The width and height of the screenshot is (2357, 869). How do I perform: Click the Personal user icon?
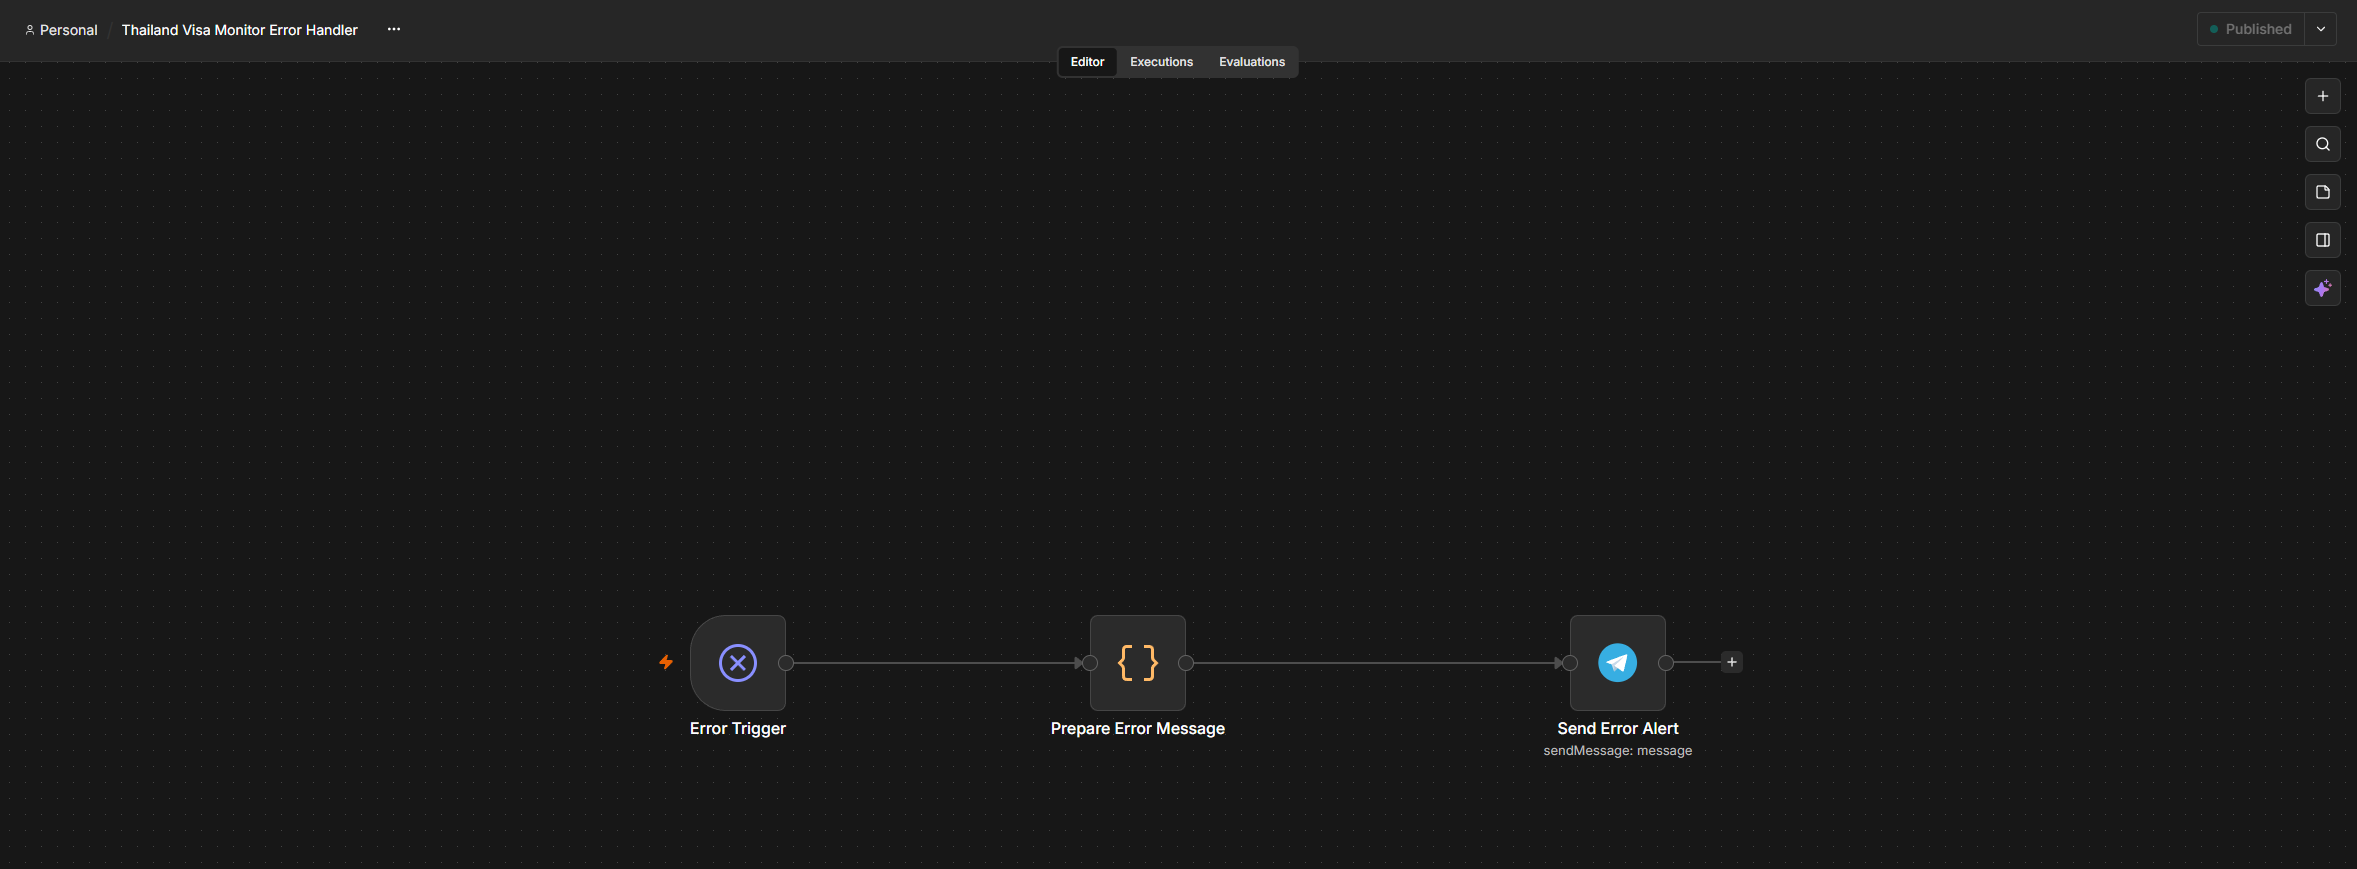point(30,30)
